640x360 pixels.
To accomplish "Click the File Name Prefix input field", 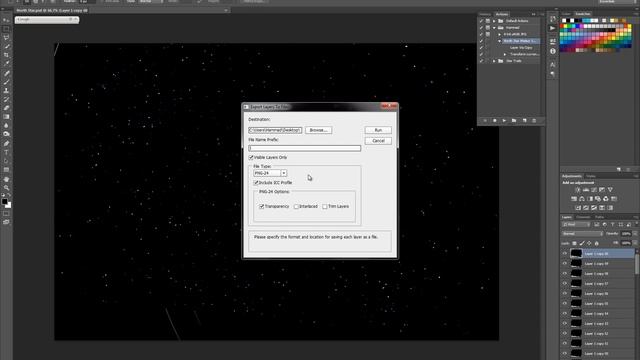I will [304, 148].
